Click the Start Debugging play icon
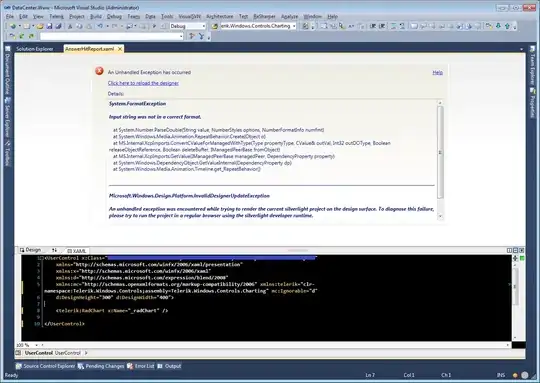 154,26
